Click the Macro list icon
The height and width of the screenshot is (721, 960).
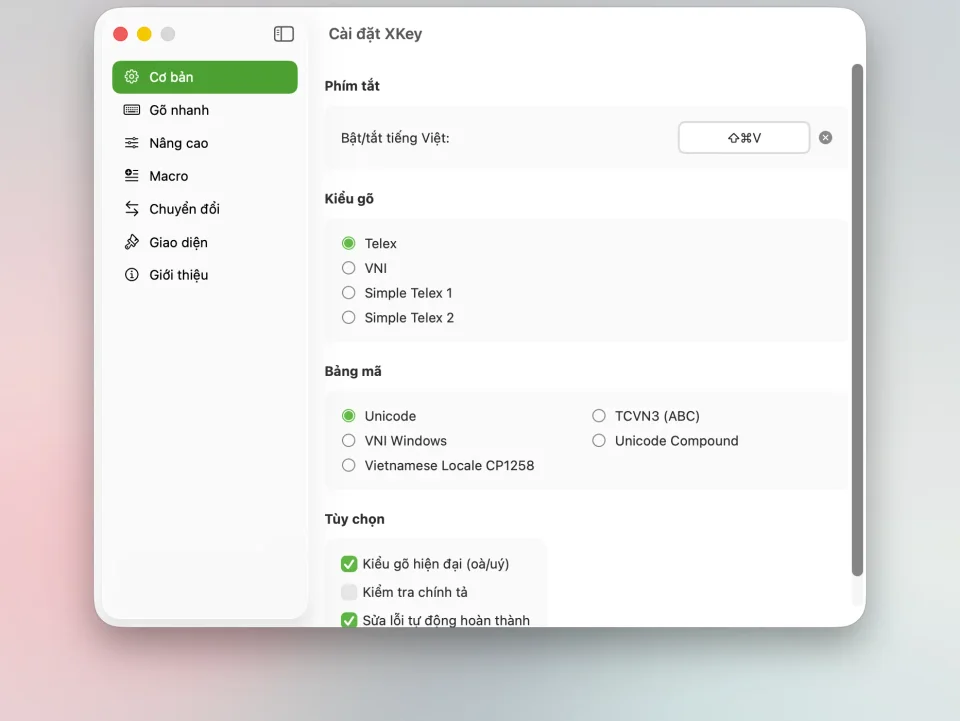(132, 176)
